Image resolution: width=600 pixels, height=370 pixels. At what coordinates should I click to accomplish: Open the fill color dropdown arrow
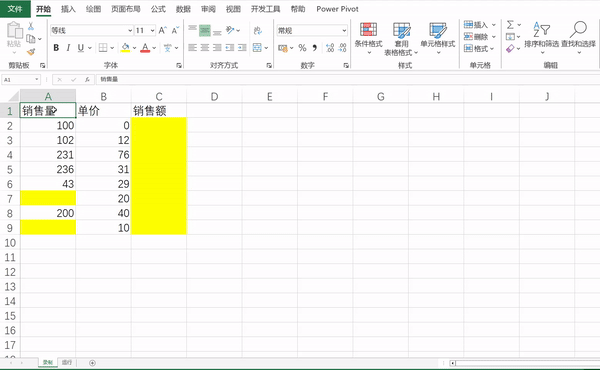pyautogui.click(x=134, y=48)
